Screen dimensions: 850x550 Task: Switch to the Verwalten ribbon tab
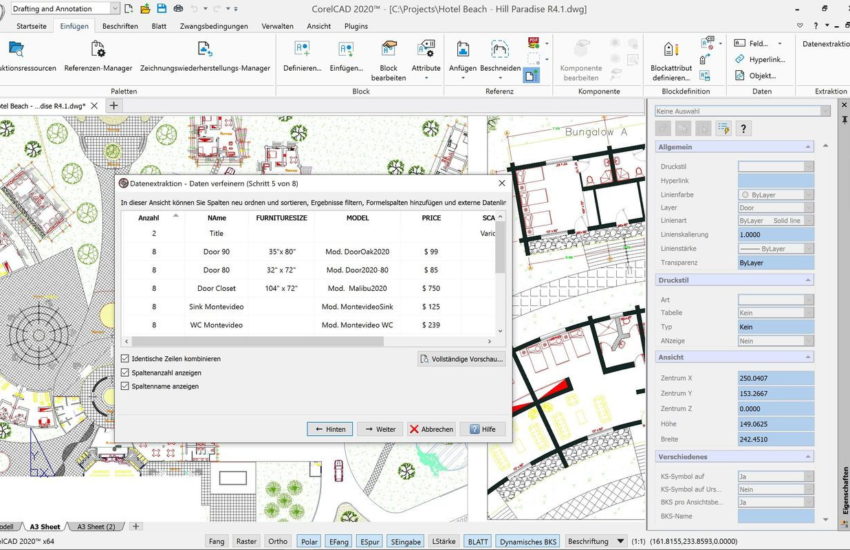(x=277, y=26)
